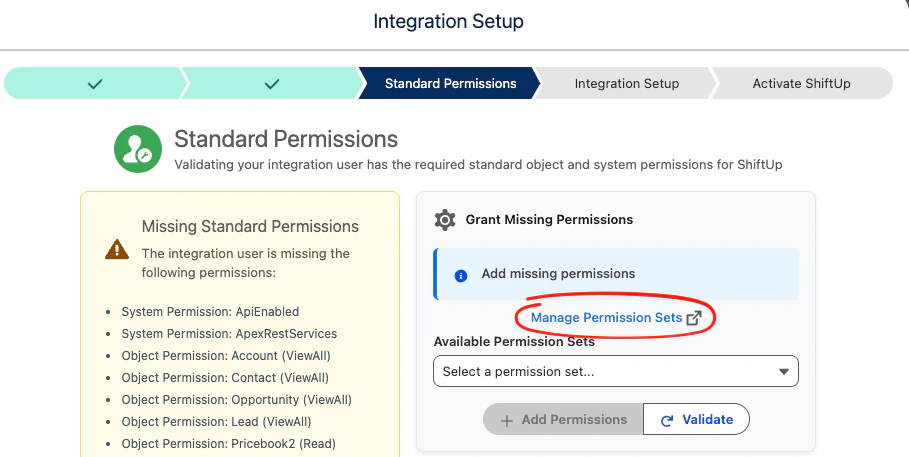Click the warning triangle icon

tap(117, 250)
